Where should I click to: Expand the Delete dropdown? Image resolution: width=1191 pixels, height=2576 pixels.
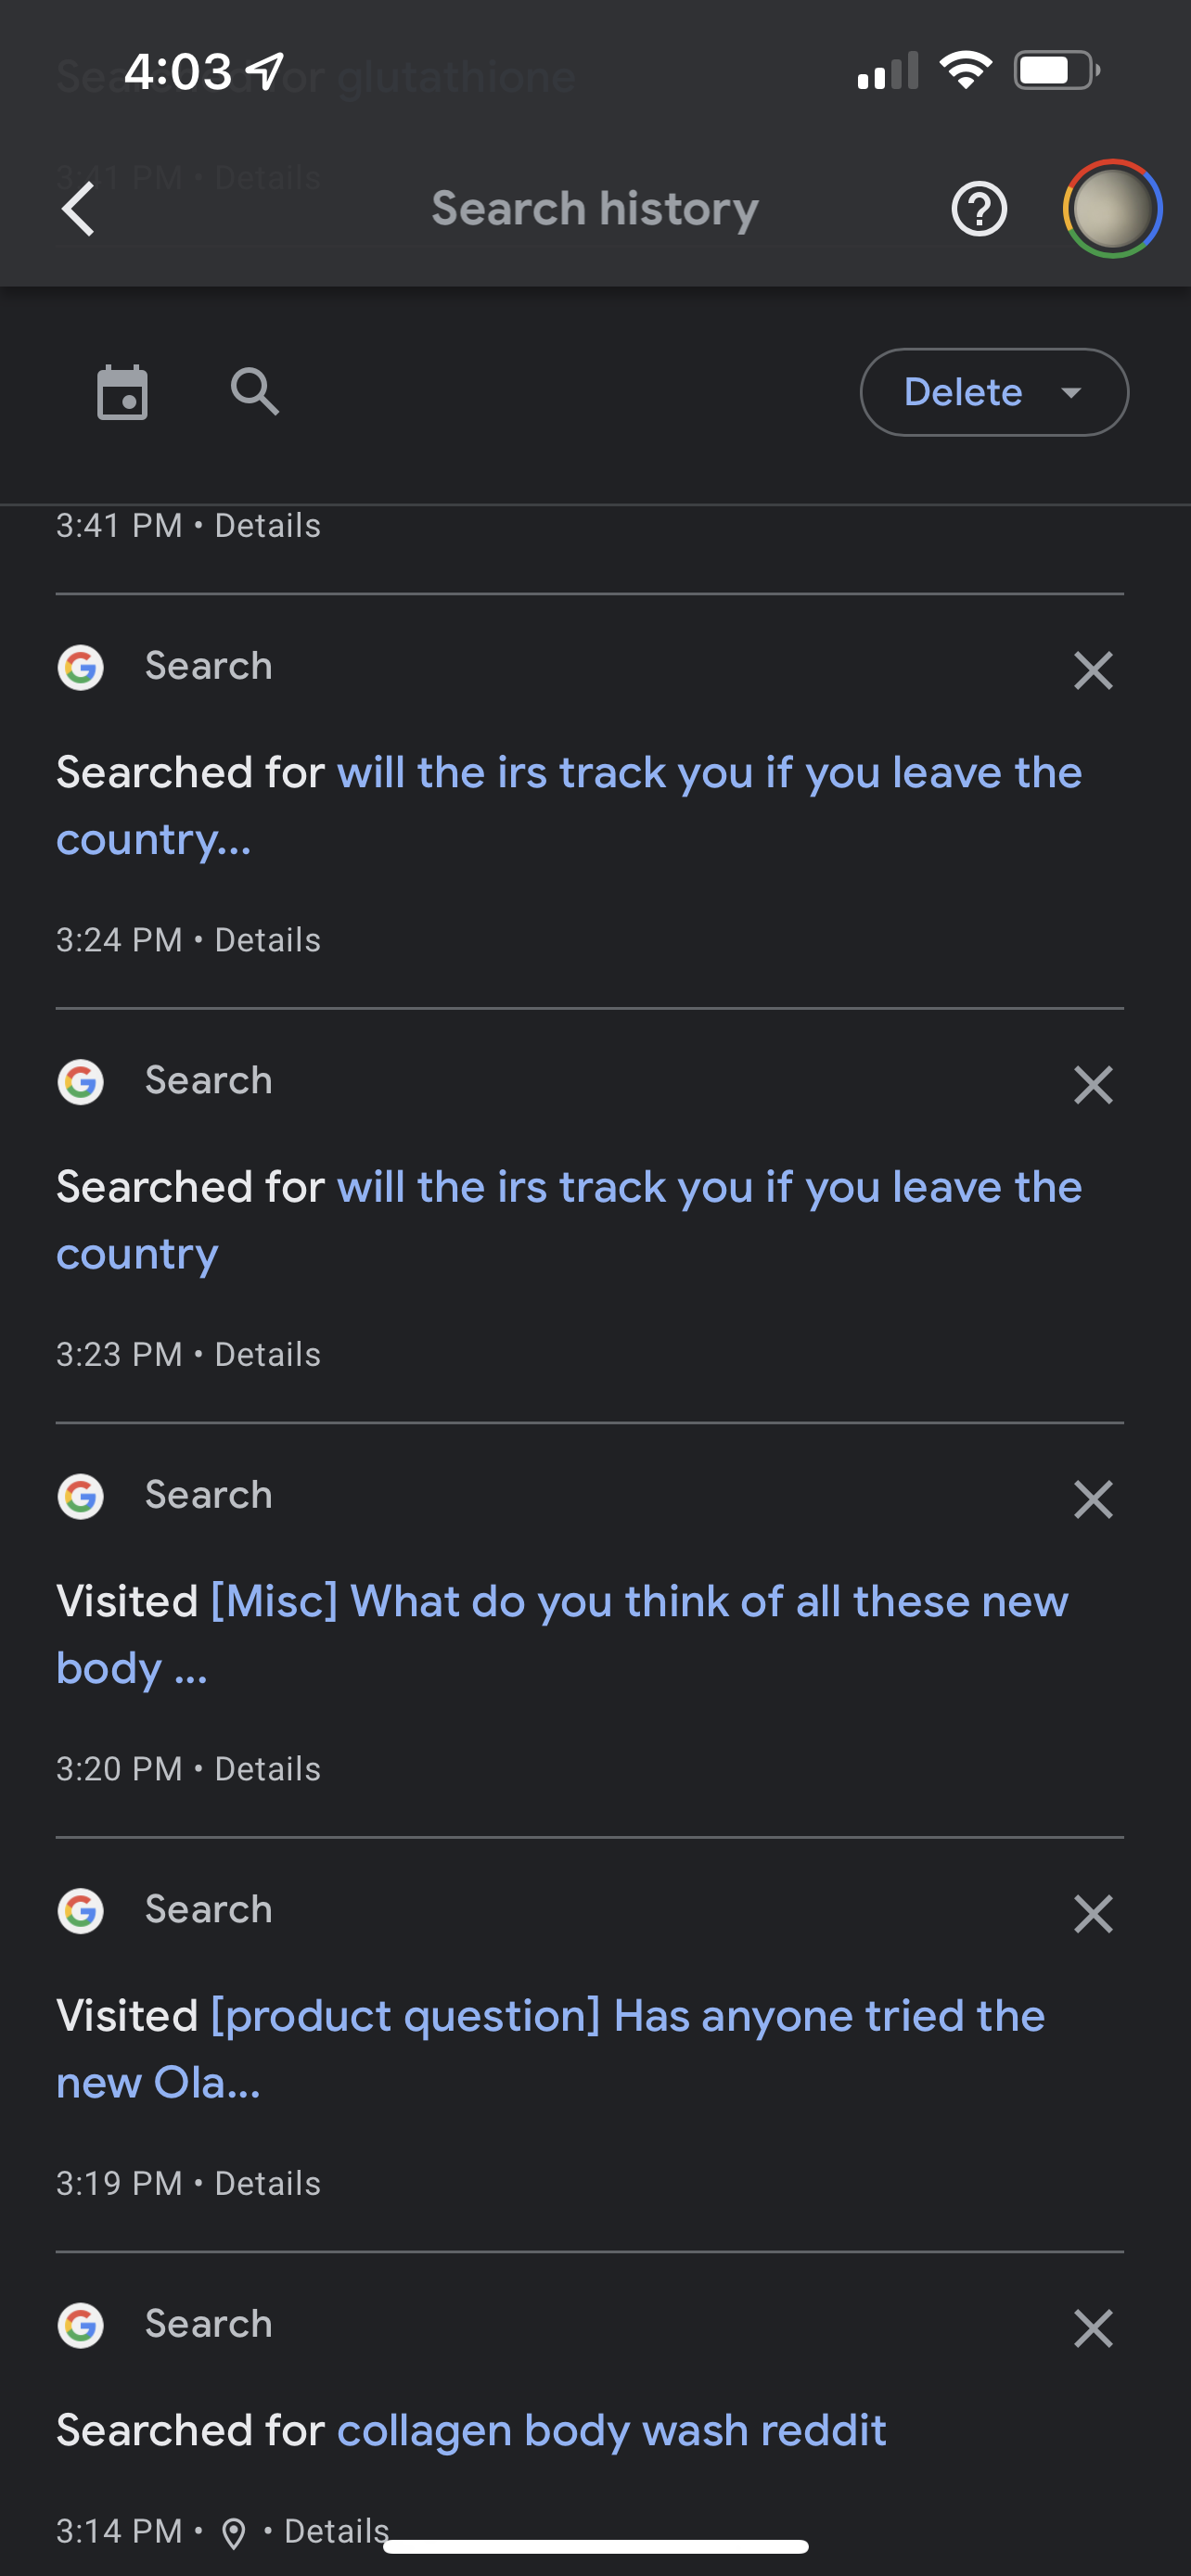point(993,392)
